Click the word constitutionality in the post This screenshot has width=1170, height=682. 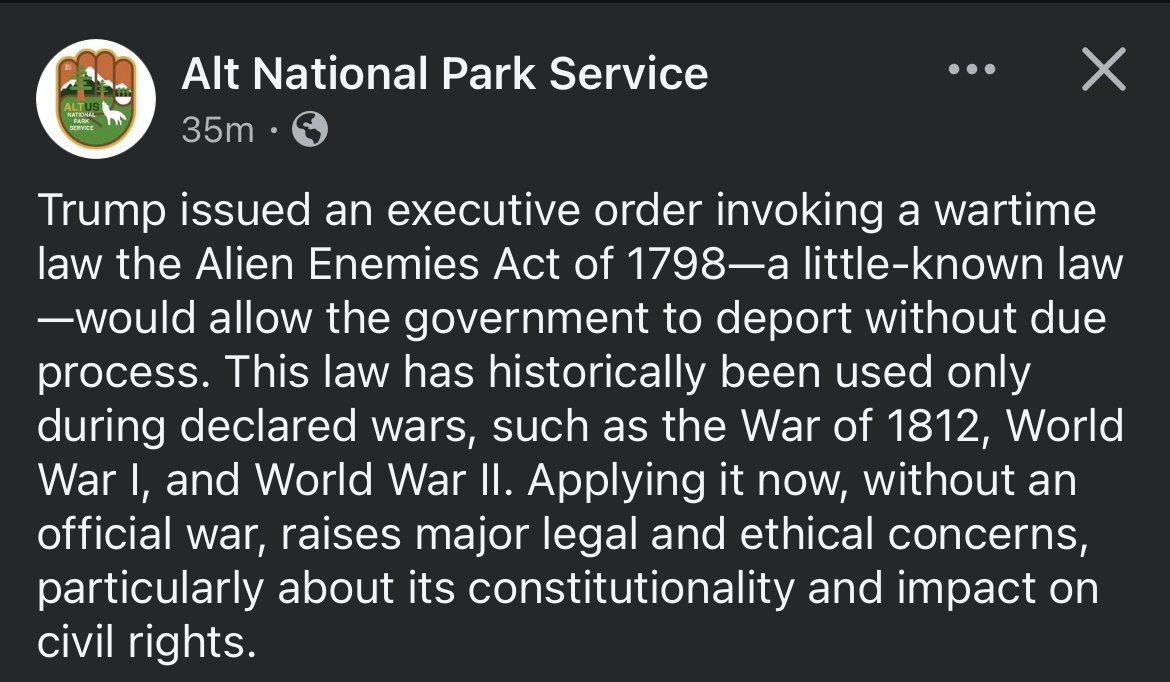pyautogui.click(x=631, y=588)
